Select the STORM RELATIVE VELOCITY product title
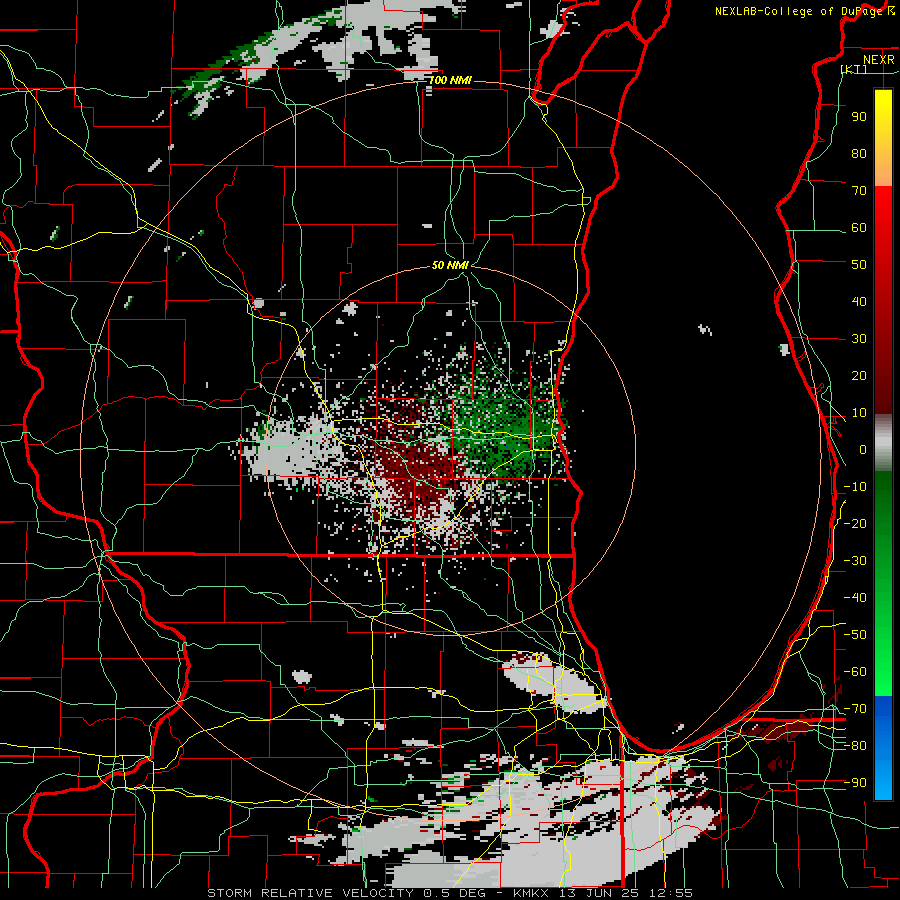 tap(313, 893)
